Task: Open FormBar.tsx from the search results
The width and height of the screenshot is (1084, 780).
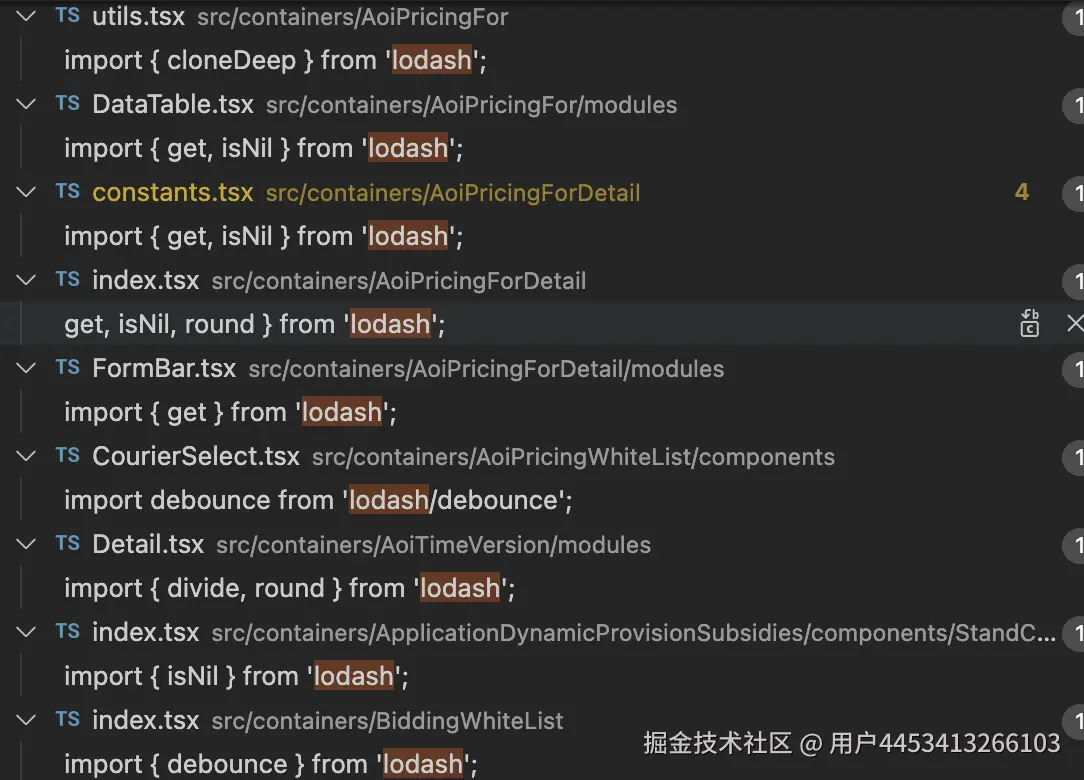Action: (164, 369)
